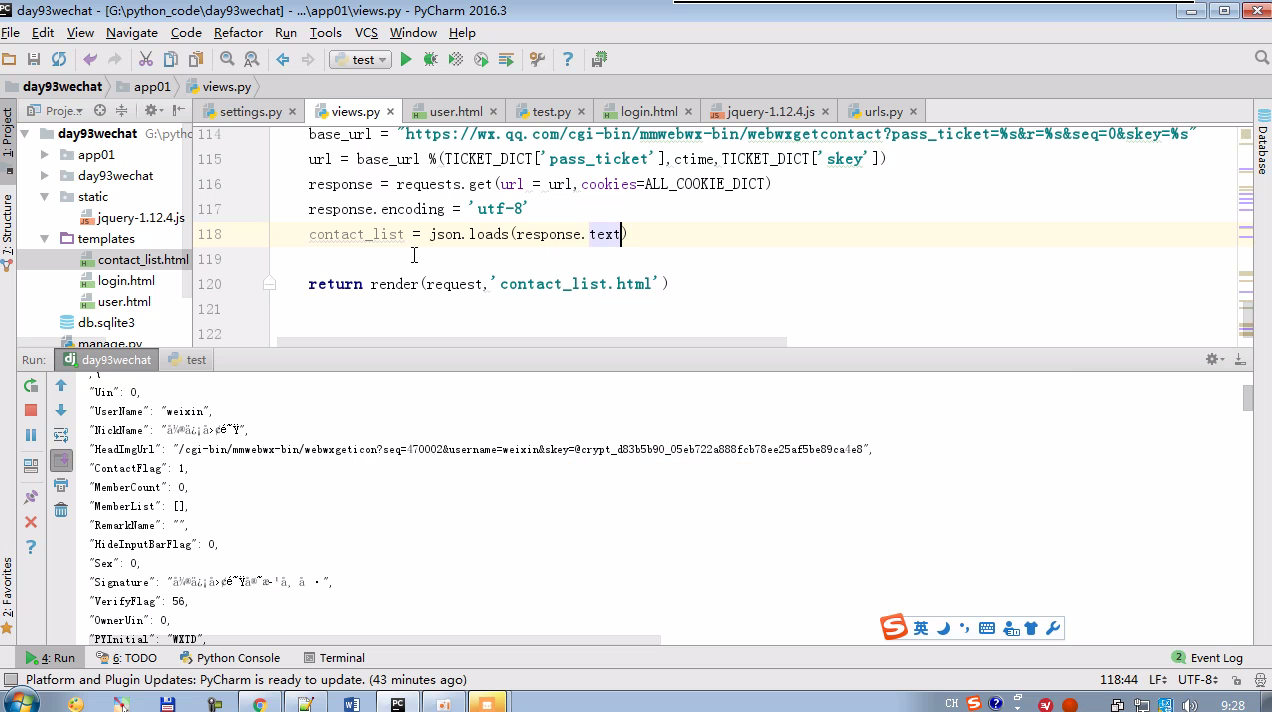
Task: Clear console output using trash icon
Action: pos(61,510)
